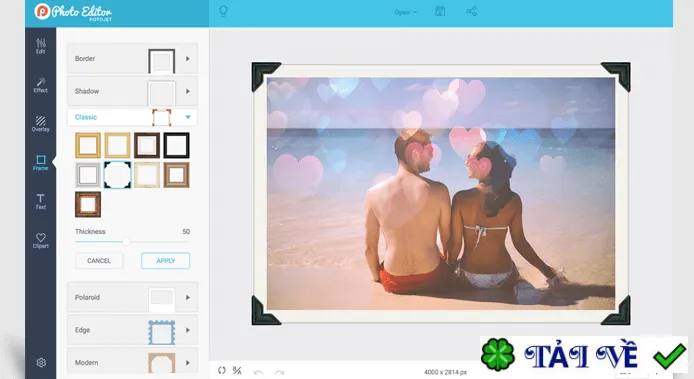Viewport: 694px width, 379px height.
Task: Expand the Shadow frame category
Action: pyautogui.click(x=132, y=91)
